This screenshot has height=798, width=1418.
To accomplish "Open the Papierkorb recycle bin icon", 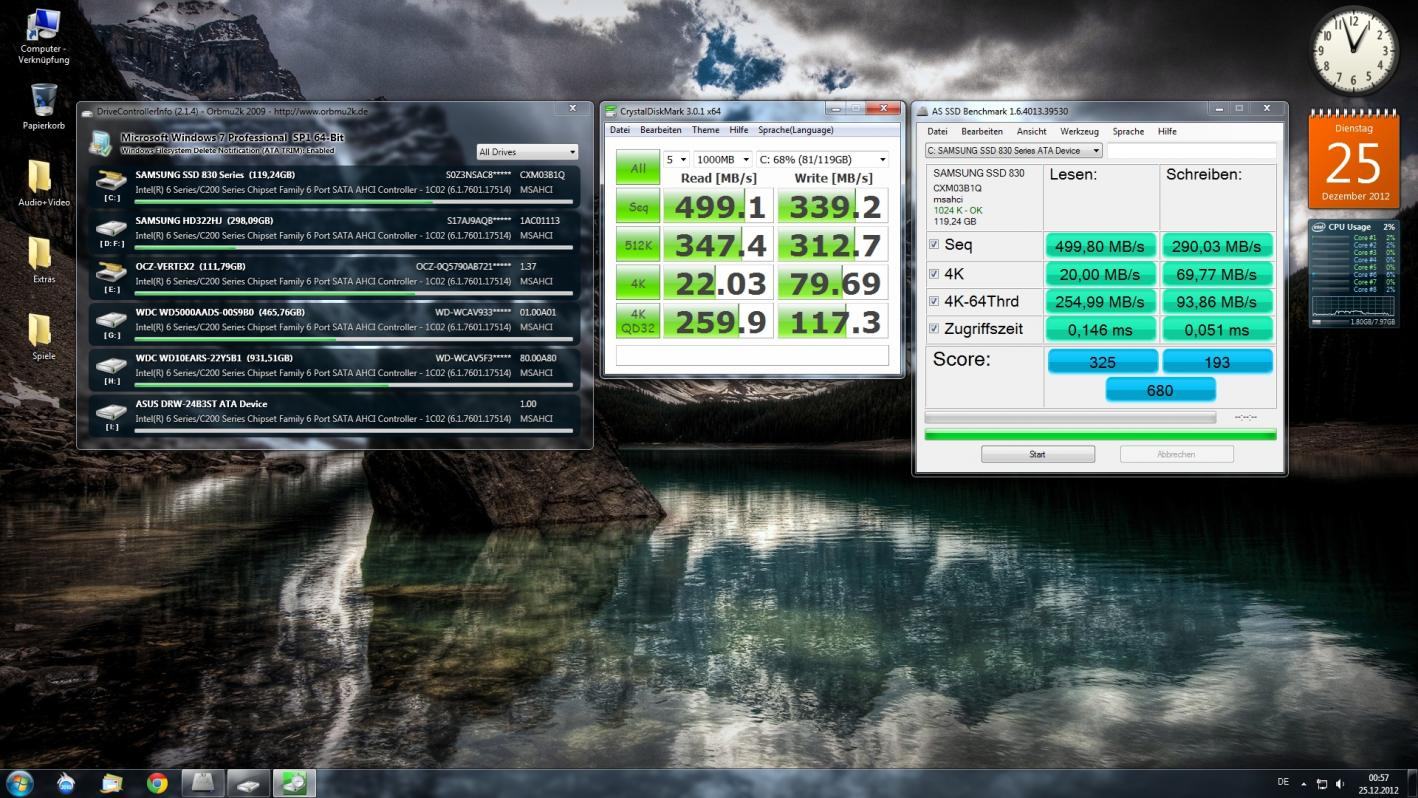I will point(43,106).
